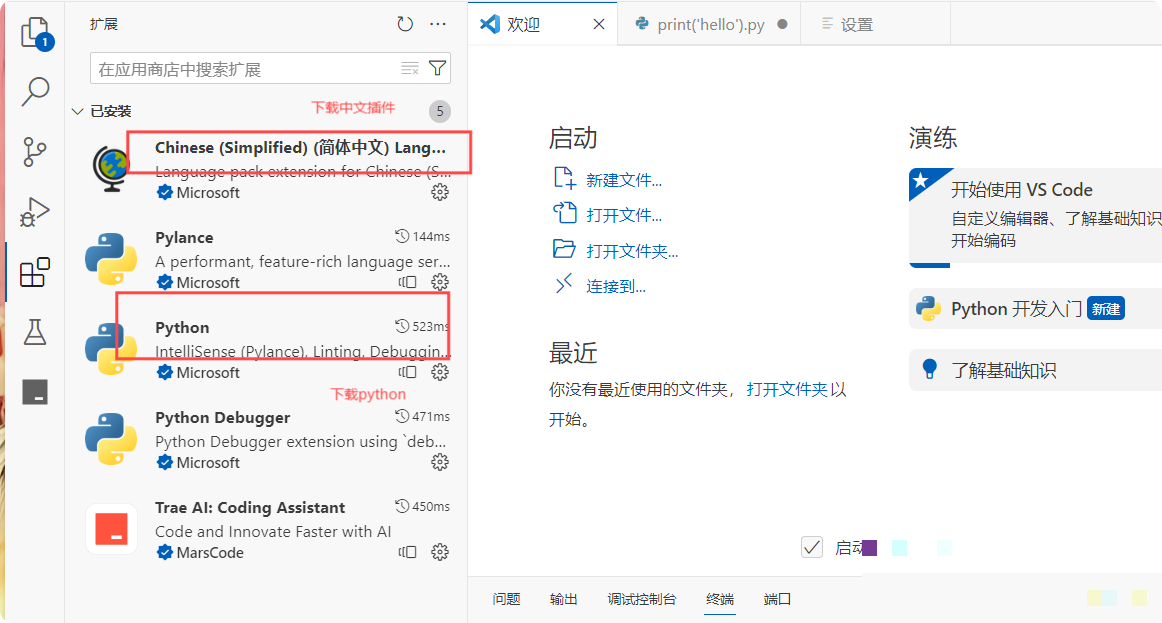Click Python extension sync indicator icon
Screen dimensions: 1162x623
pyautogui.click(x=408, y=372)
